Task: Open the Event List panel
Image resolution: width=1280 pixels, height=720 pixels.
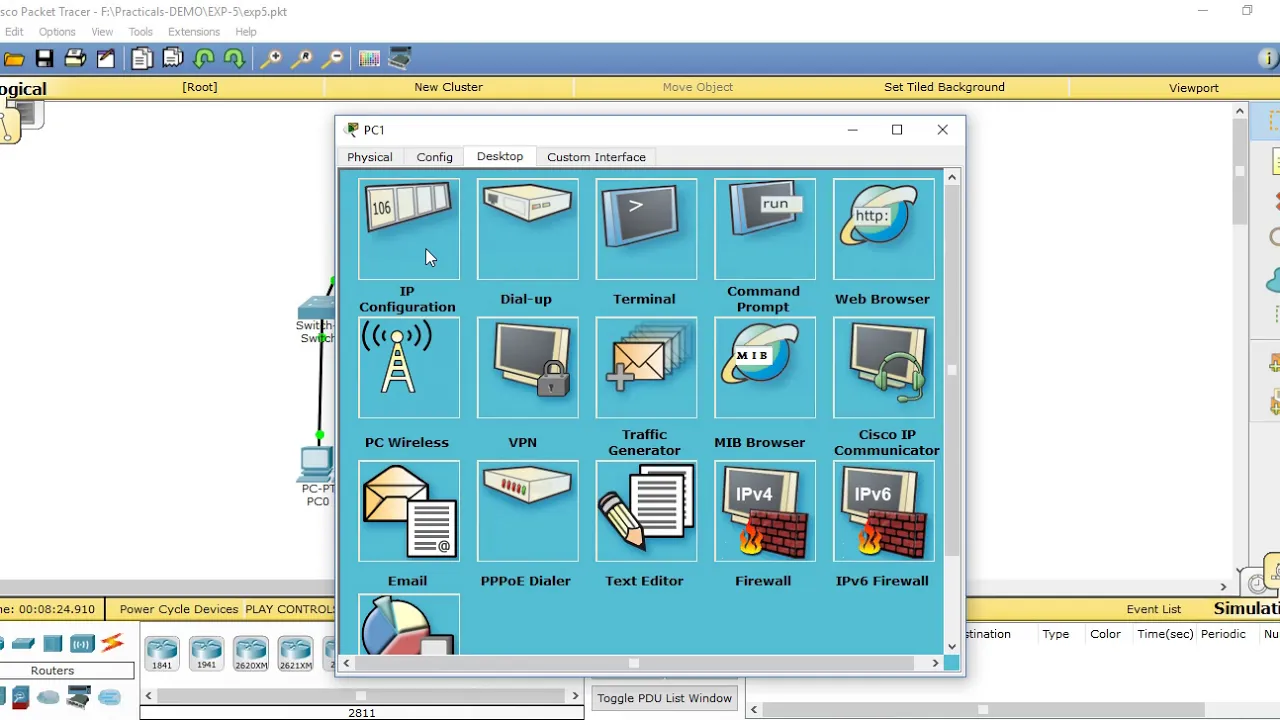Action: 1154,609
